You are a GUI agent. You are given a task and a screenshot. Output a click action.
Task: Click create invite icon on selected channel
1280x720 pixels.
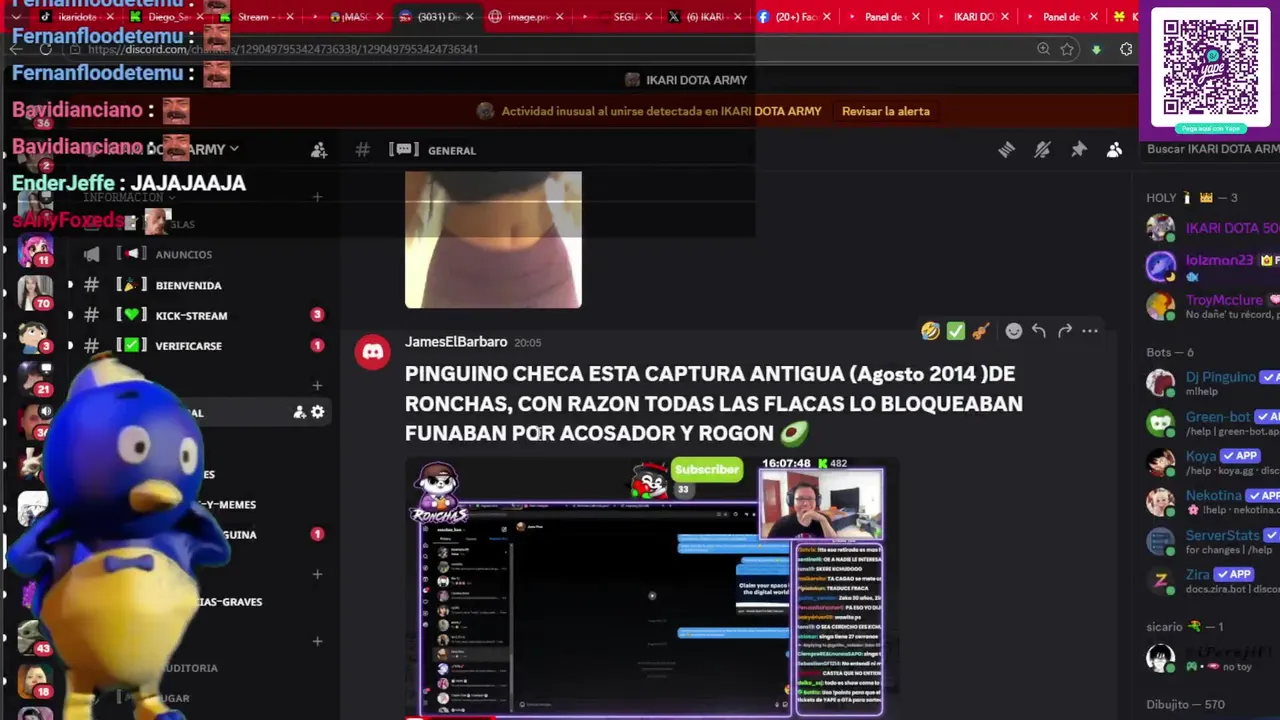pos(299,412)
